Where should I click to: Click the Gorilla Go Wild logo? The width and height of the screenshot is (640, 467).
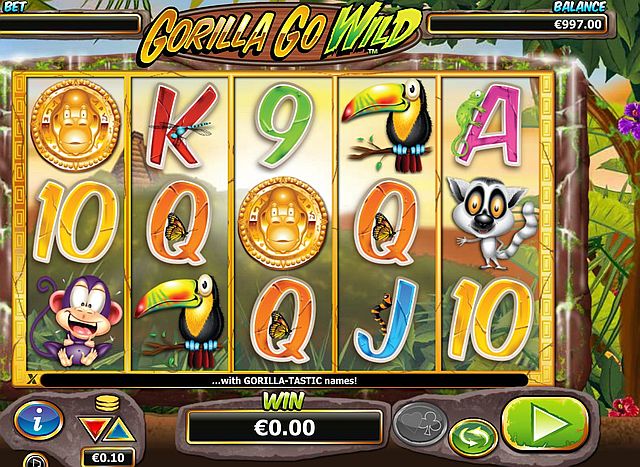pyautogui.click(x=279, y=34)
